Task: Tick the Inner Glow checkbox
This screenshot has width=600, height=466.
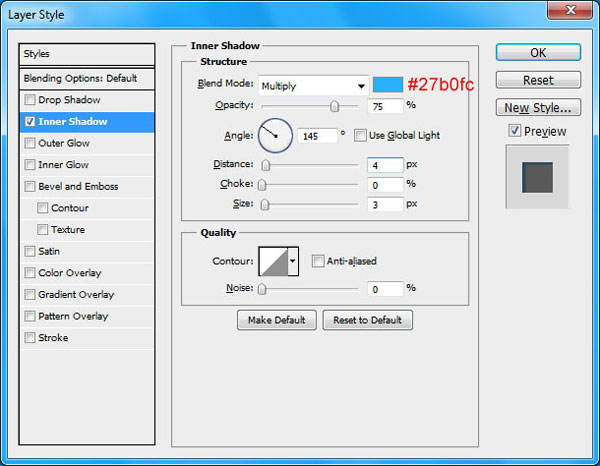Action: (30, 165)
